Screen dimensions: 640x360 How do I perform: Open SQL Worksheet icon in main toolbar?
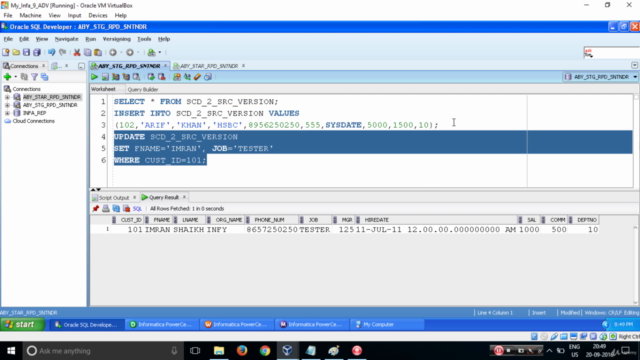[x=151, y=52]
